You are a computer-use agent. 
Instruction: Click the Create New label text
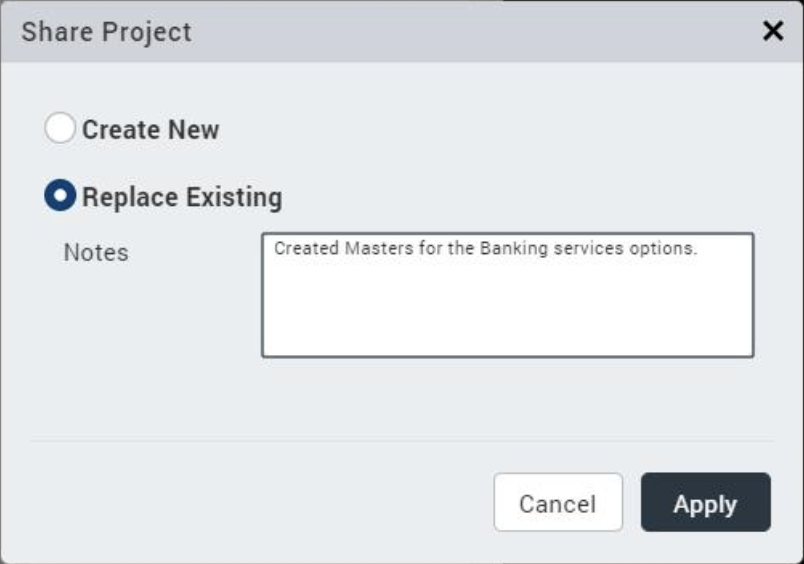click(150, 130)
